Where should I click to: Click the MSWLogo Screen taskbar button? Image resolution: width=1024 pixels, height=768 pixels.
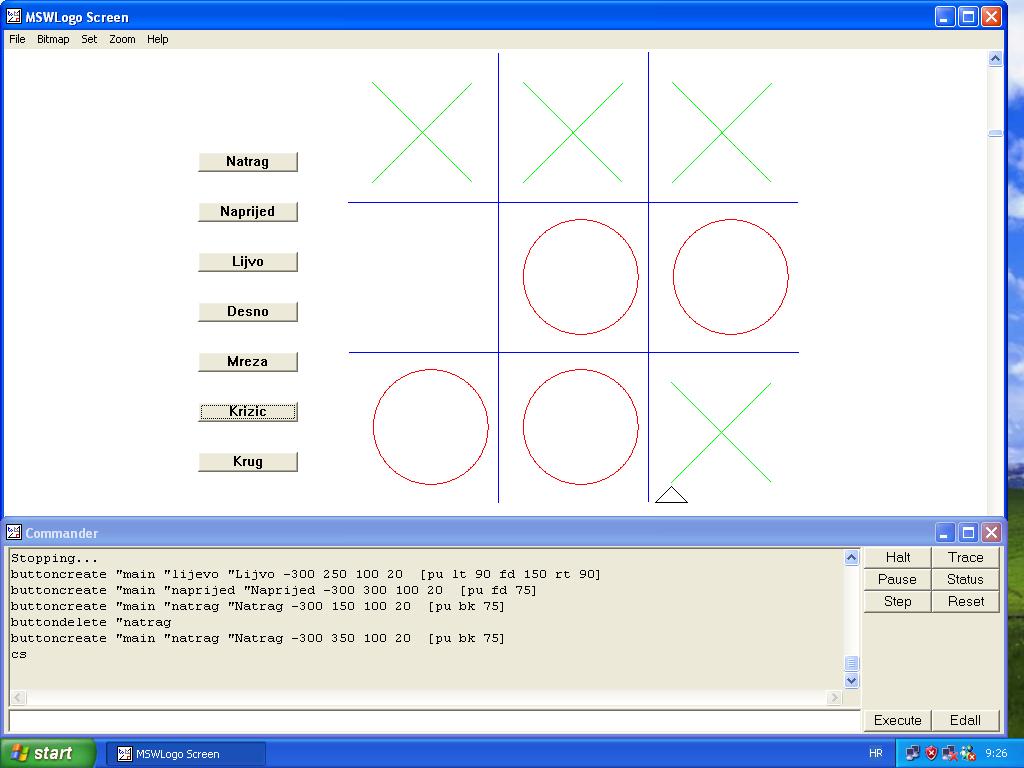click(185, 754)
